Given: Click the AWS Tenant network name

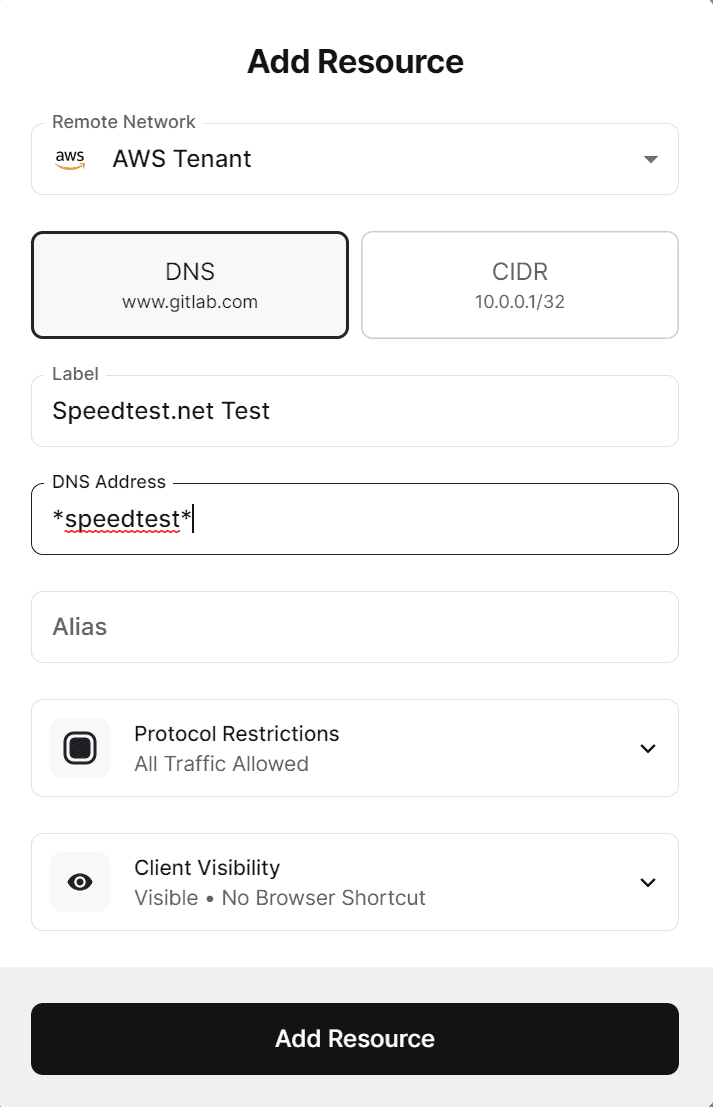Looking at the screenshot, I should point(182,159).
